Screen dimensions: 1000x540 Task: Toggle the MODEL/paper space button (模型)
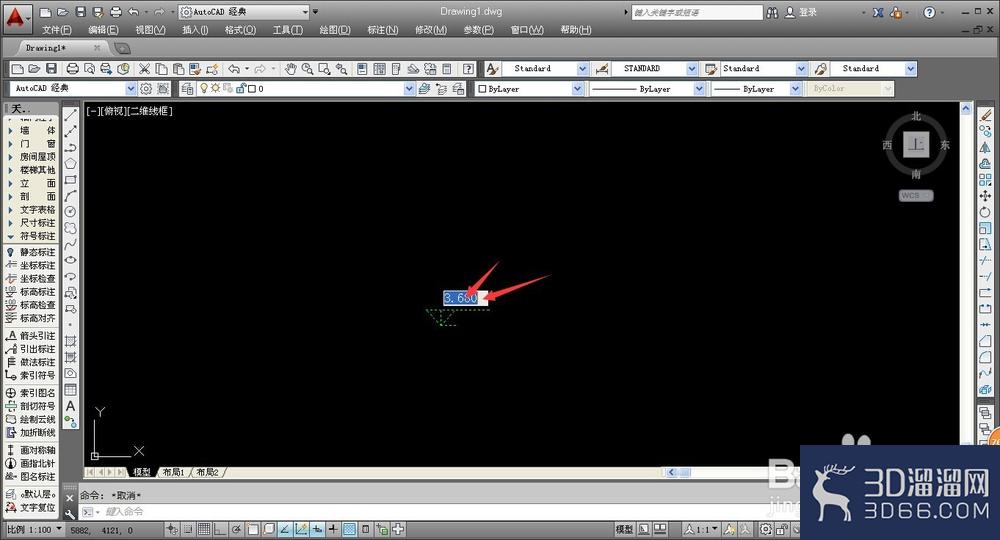click(x=624, y=529)
